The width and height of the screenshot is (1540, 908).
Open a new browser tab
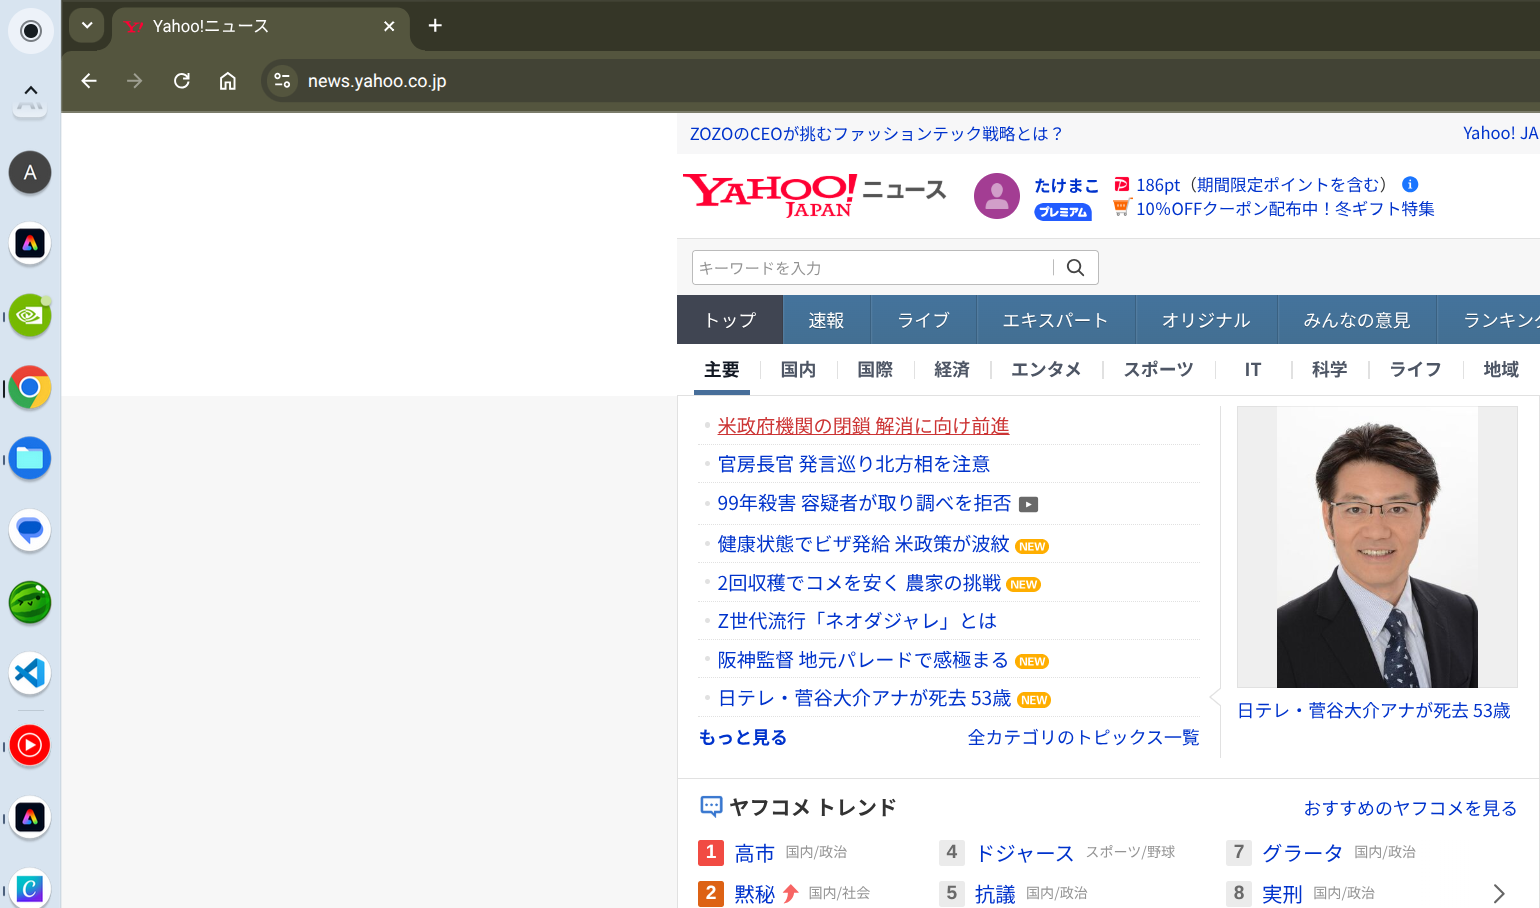coord(435,26)
